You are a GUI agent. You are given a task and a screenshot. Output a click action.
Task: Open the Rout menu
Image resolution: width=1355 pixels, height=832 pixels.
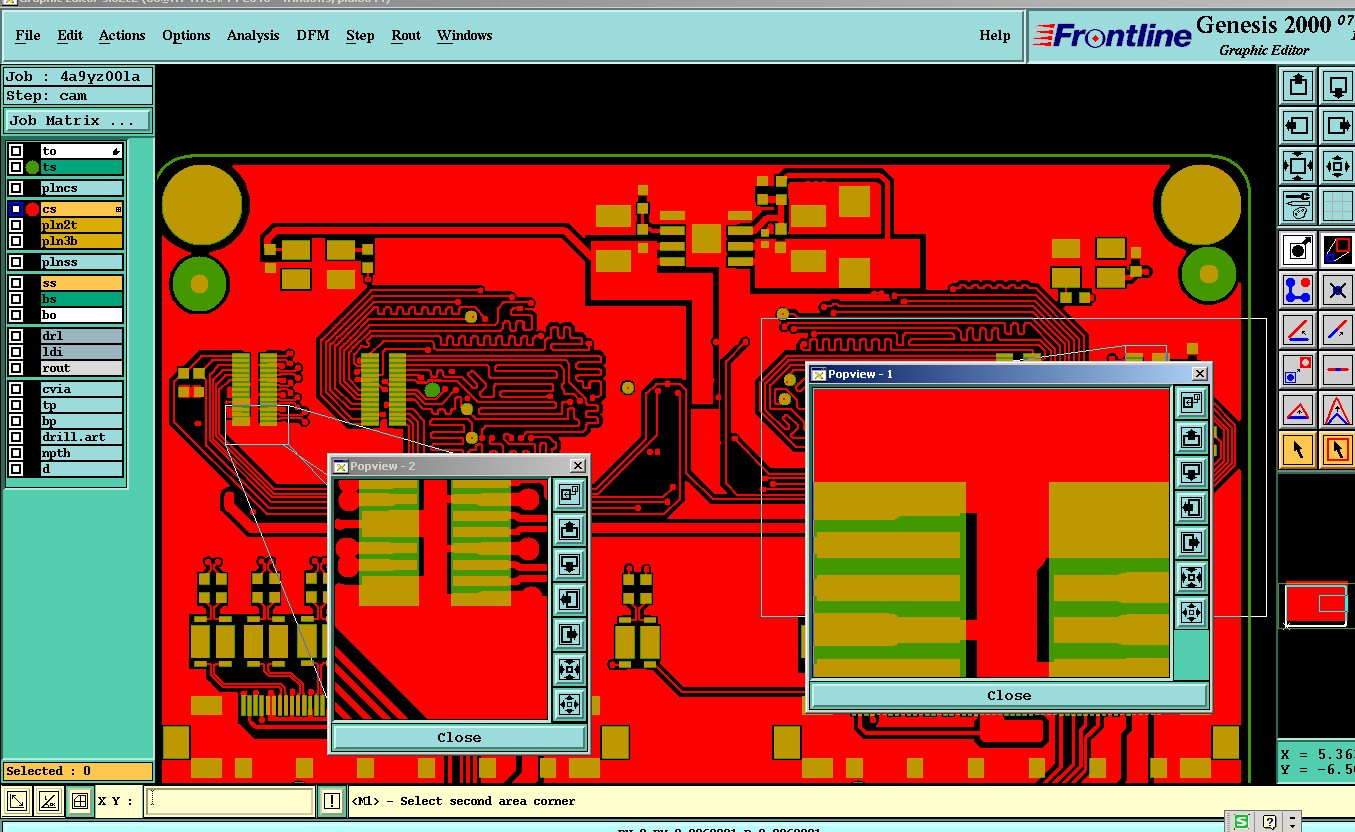tap(406, 35)
